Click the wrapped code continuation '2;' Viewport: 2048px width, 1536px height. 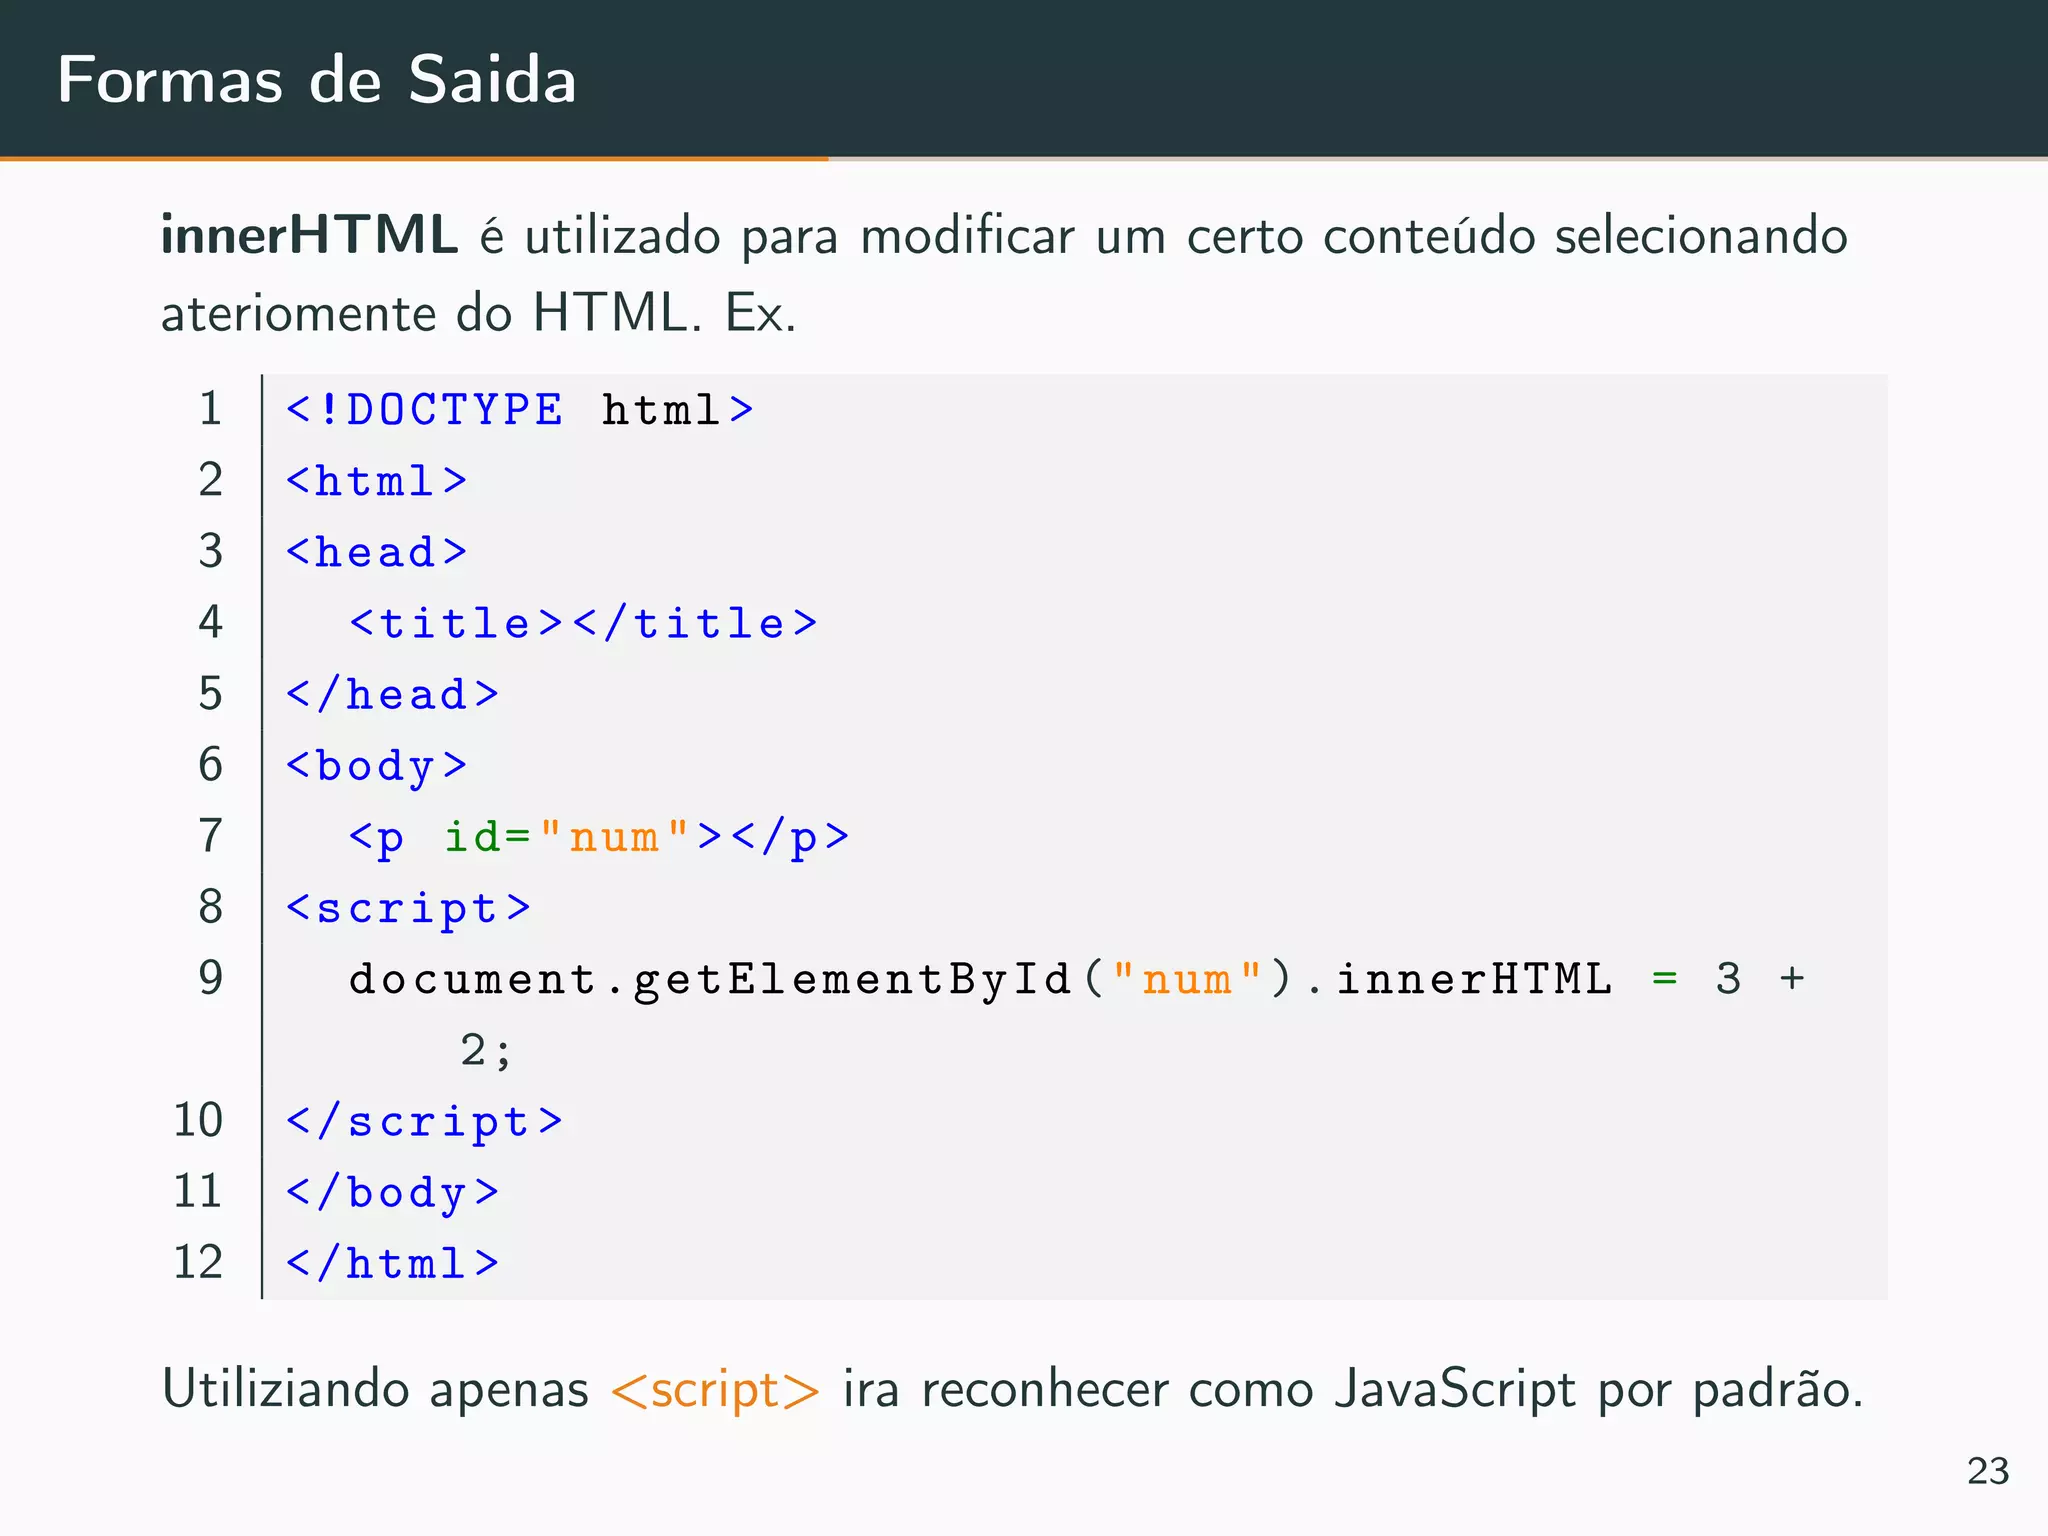click(486, 1051)
